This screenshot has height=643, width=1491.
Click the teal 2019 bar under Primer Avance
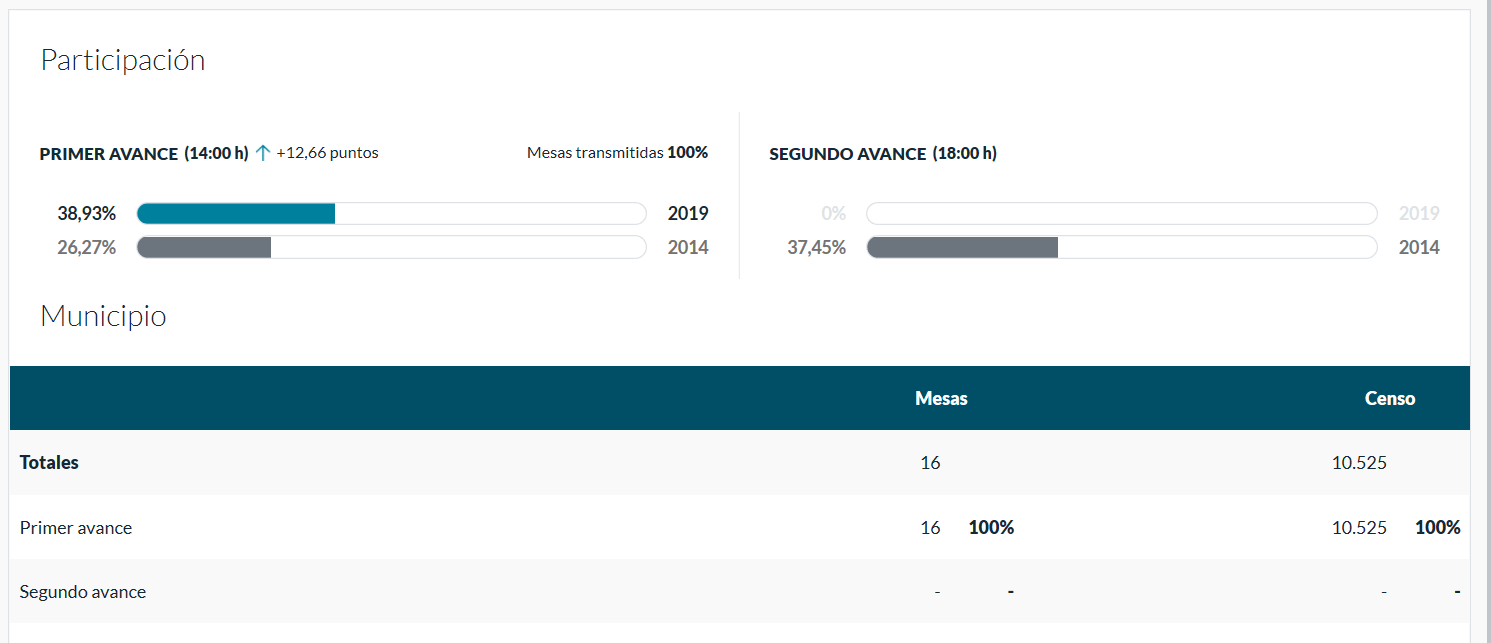pyautogui.click(x=236, y=214)
